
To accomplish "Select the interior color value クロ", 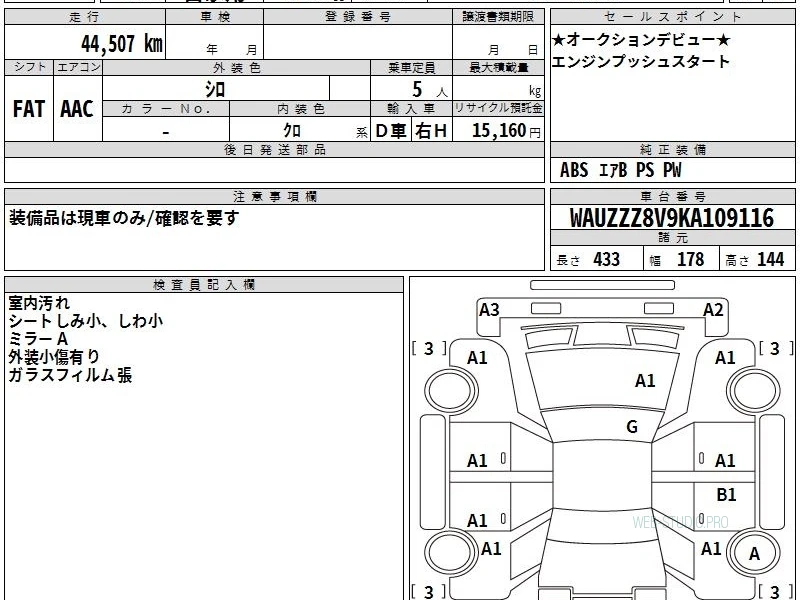I will [x=292, y=131].
